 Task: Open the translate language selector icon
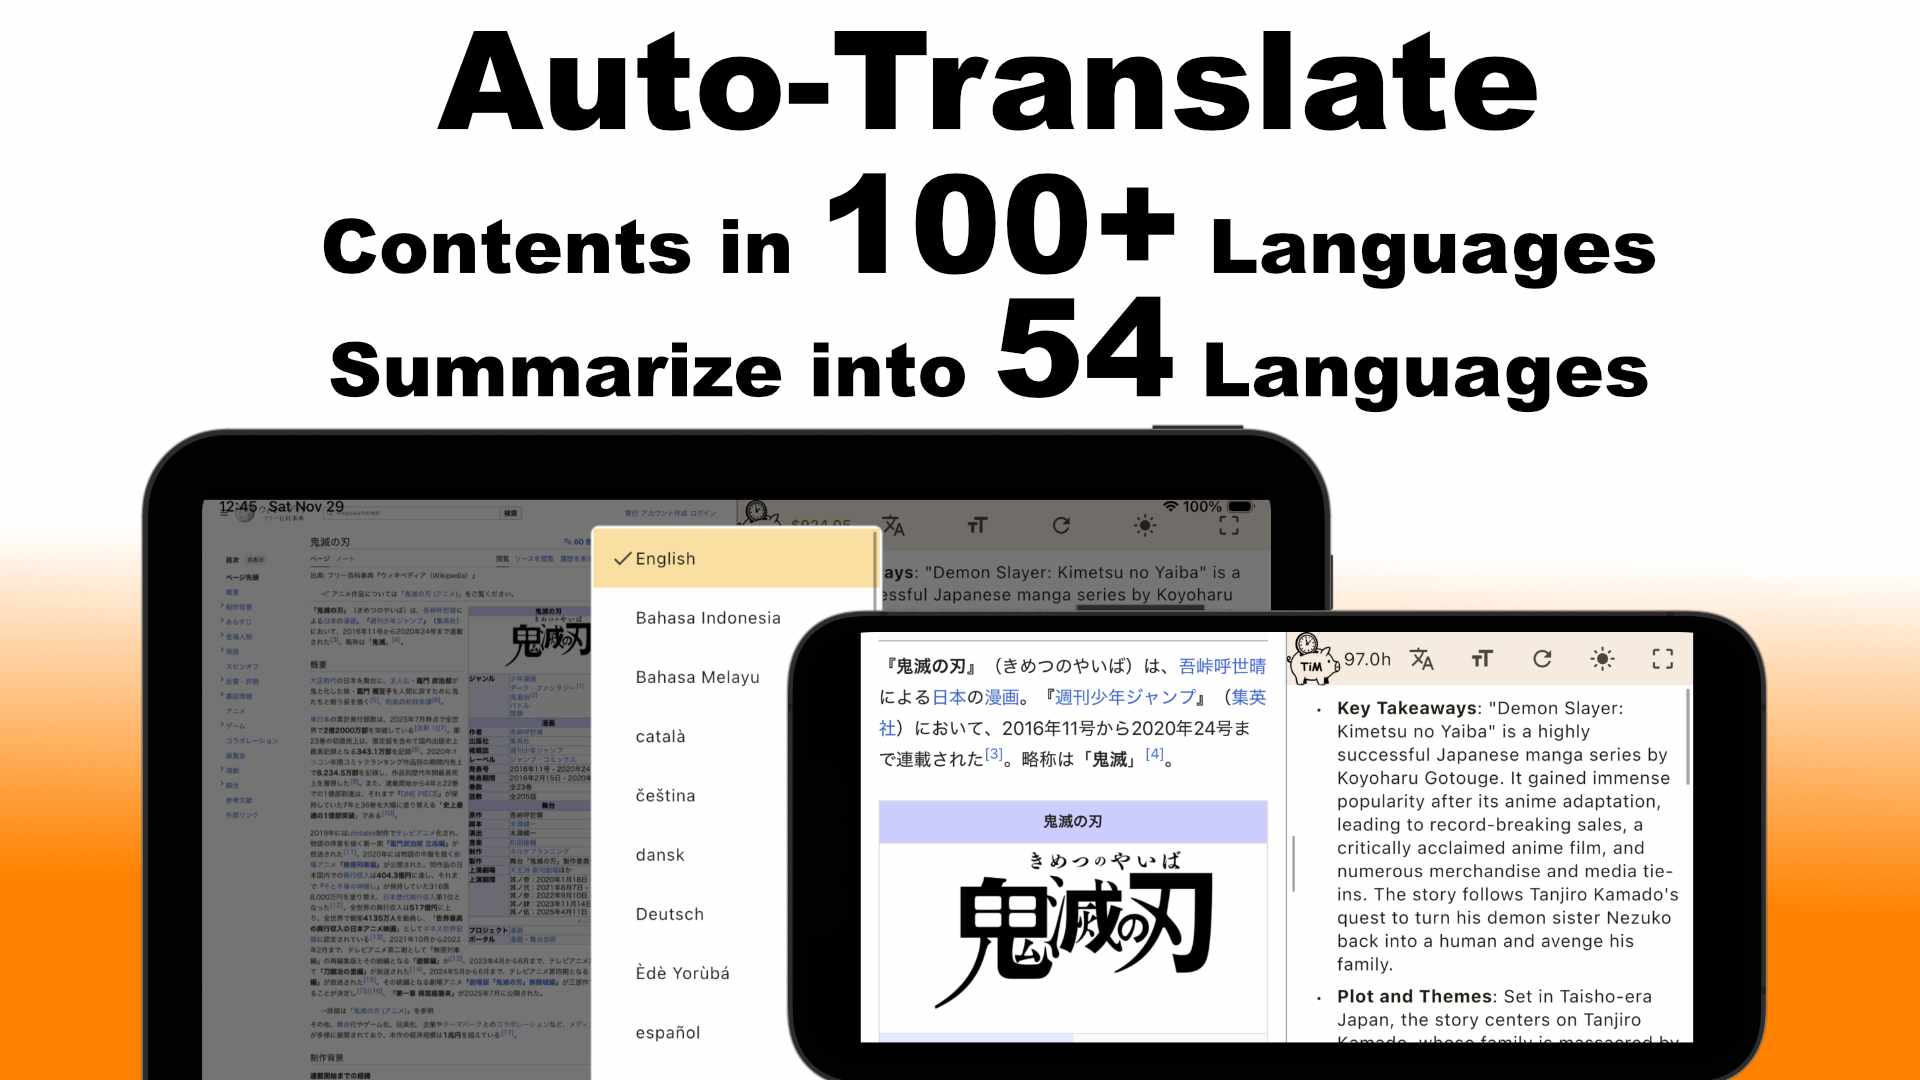(1422, 659)
